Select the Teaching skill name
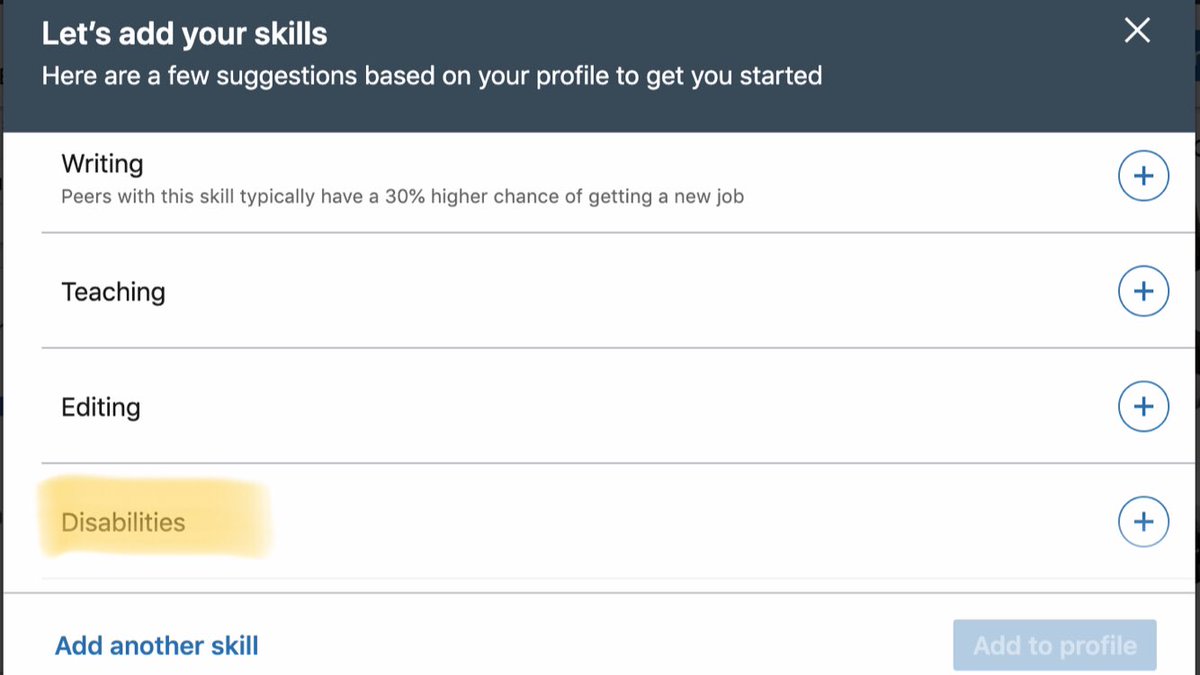The image size is (1200, 675). pos(113,292)
